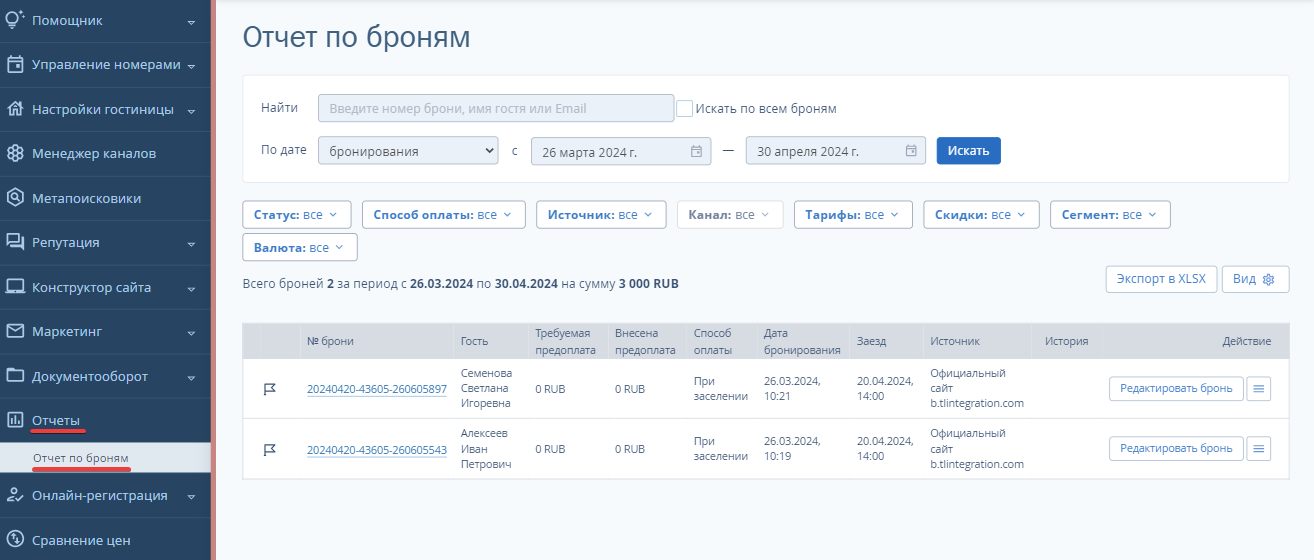1314x560 pixels.
Task: Open the Метапоисковики menu item
Action: point(105,198)
